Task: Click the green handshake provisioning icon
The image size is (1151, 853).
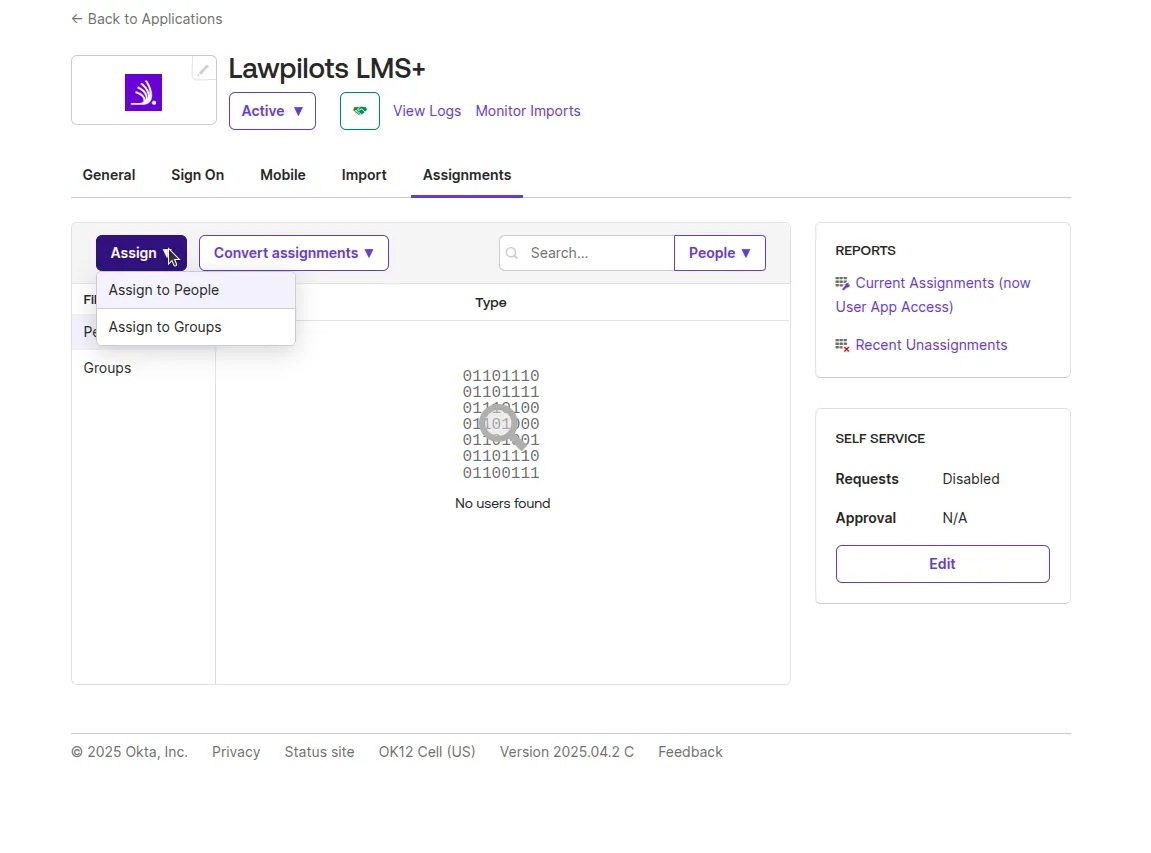Action: pos(360,111)
